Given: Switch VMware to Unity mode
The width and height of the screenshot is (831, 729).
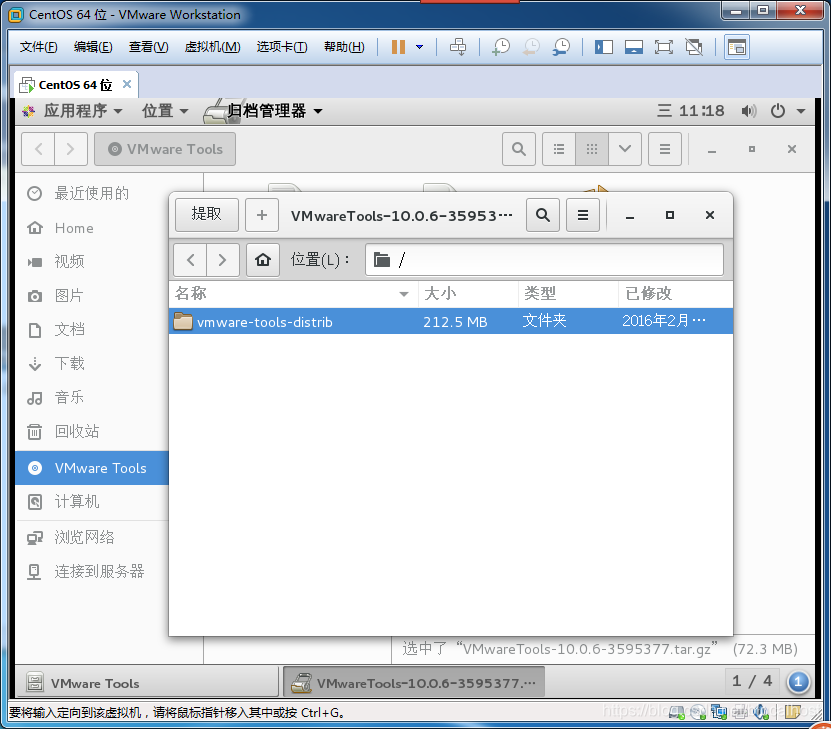Looking at the screenshot, I should 694,47.
